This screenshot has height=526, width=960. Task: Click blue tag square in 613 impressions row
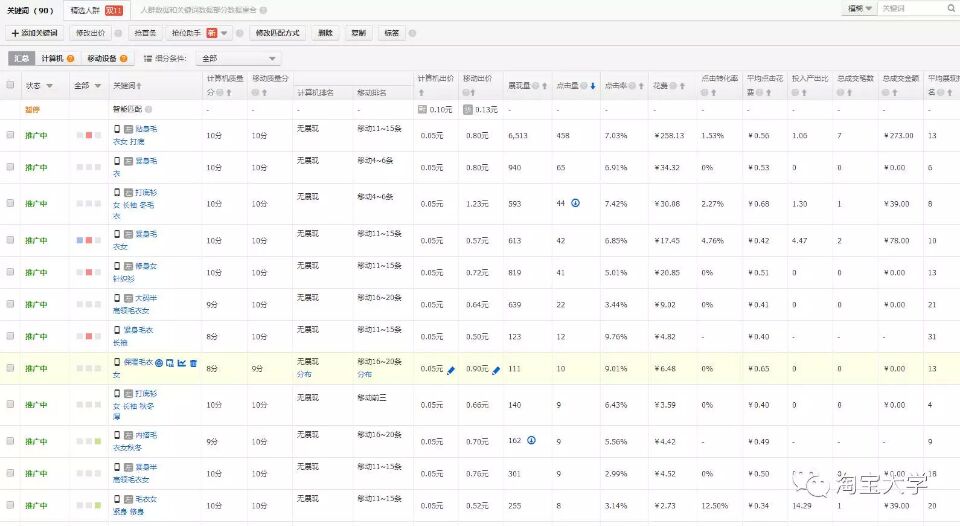pyautogui.click(x=80, y=241)
